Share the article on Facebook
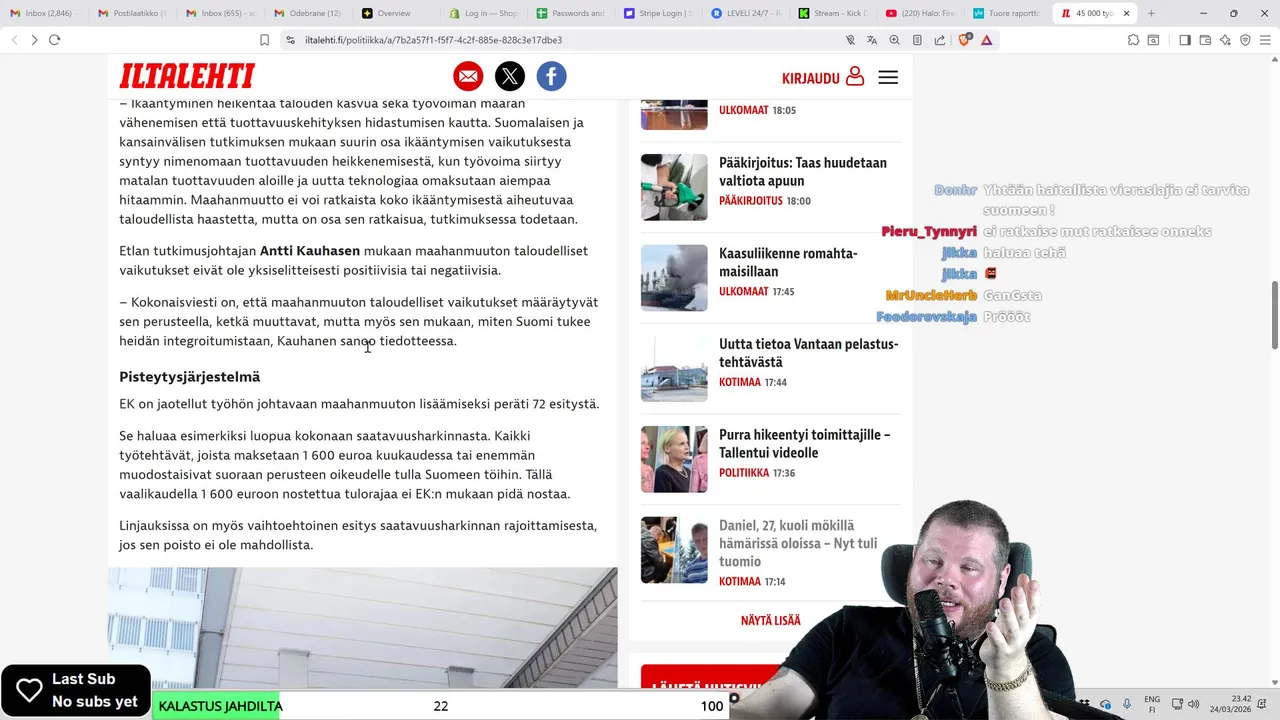This screenshot has height=720, width=1280. tap(552, 77)
